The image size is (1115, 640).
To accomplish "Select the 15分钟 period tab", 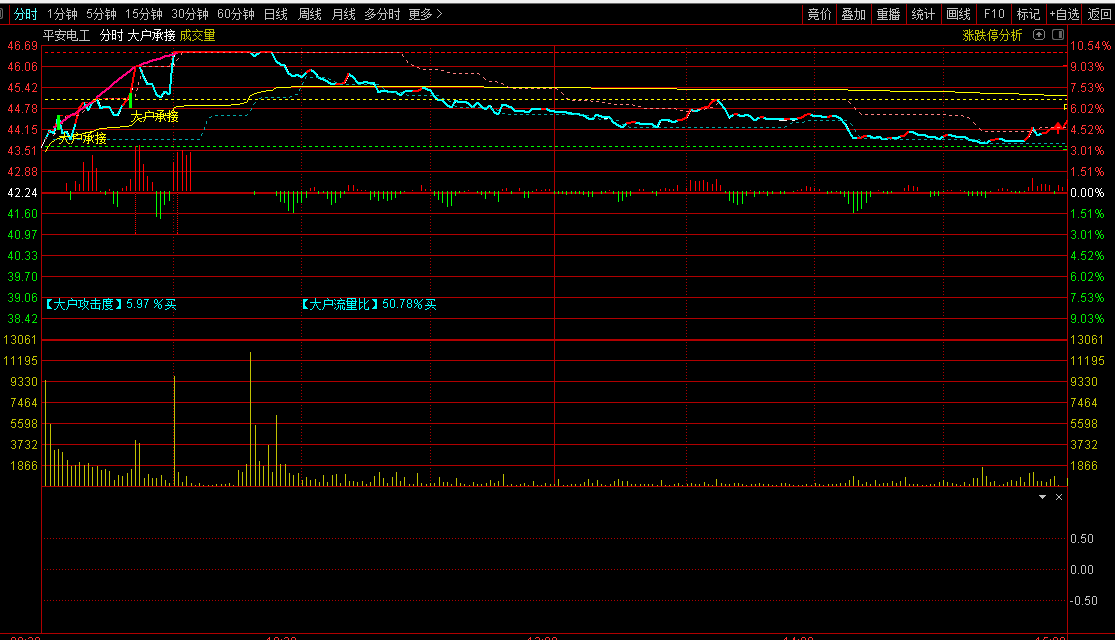I will click(x=144, y=14).
